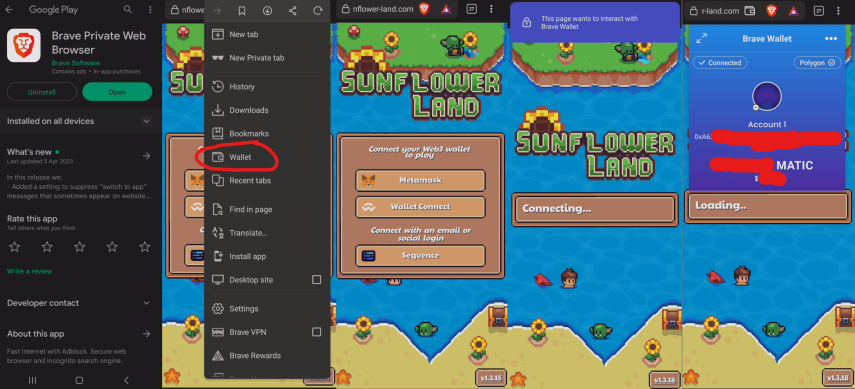Tap the Android recent apps button

point(32,380)
